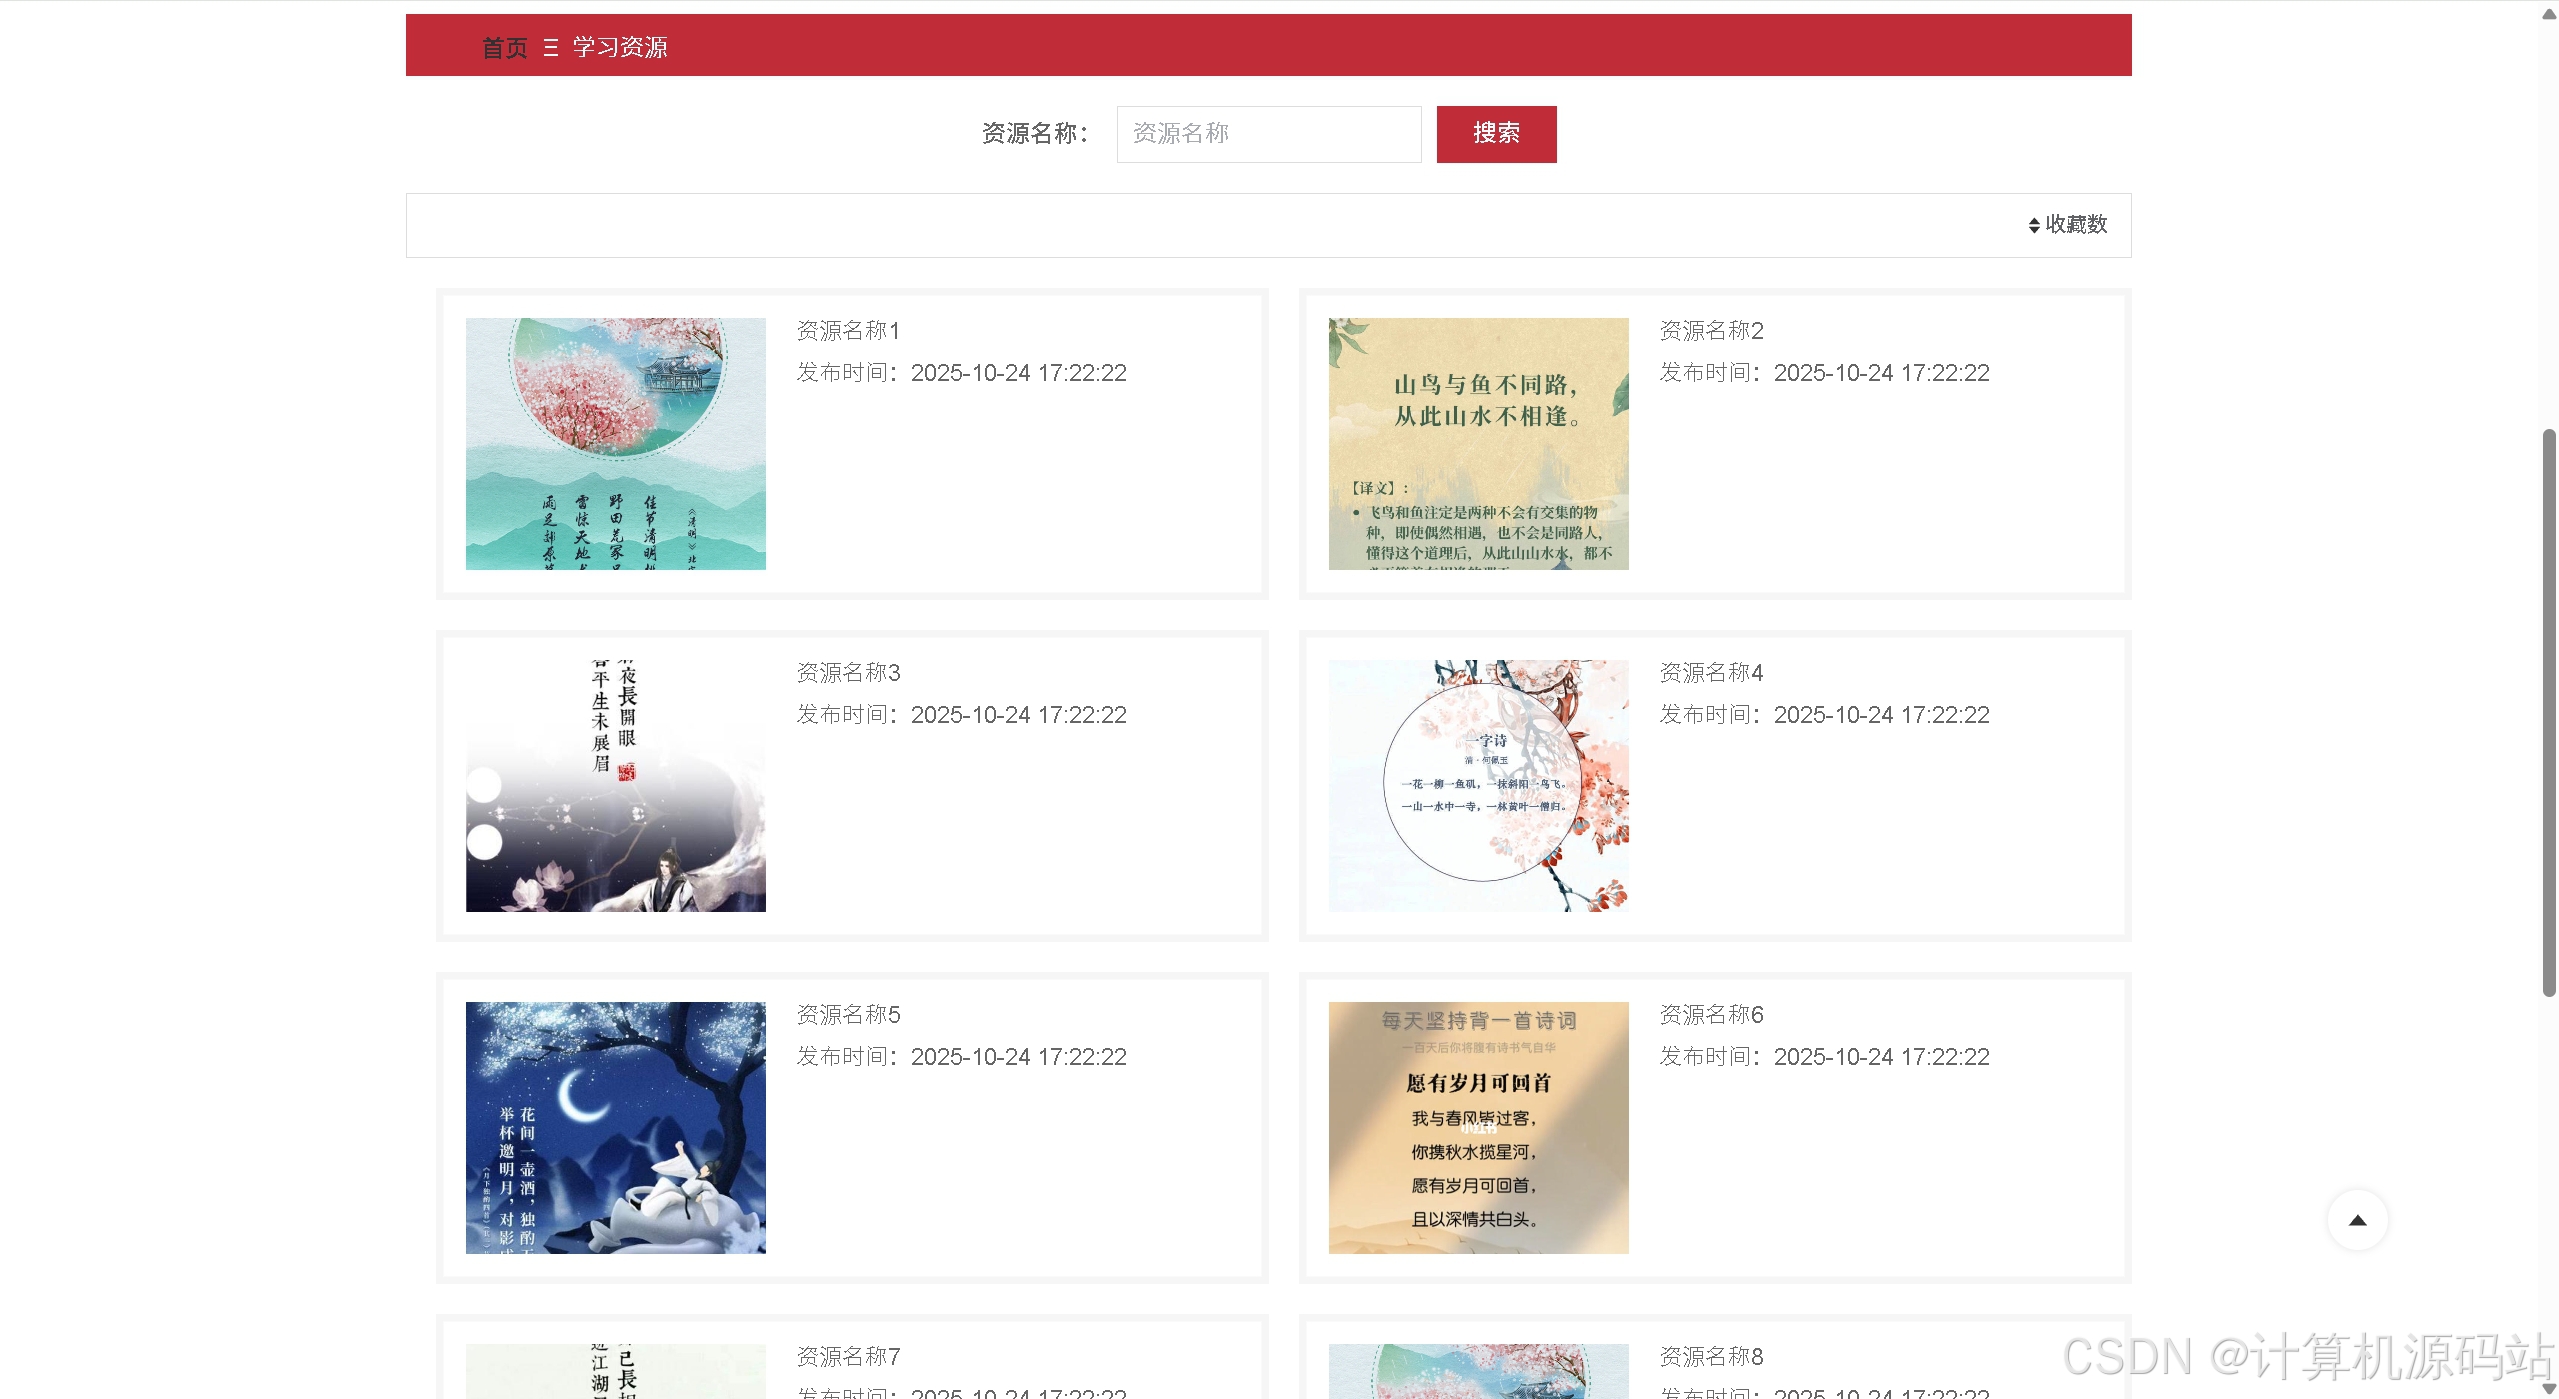Image resolution: width=2559 pixels, height=1399 pixels.
Task: Click 发布时间 line under 资源名称4
Action: tap(1824, 715)
